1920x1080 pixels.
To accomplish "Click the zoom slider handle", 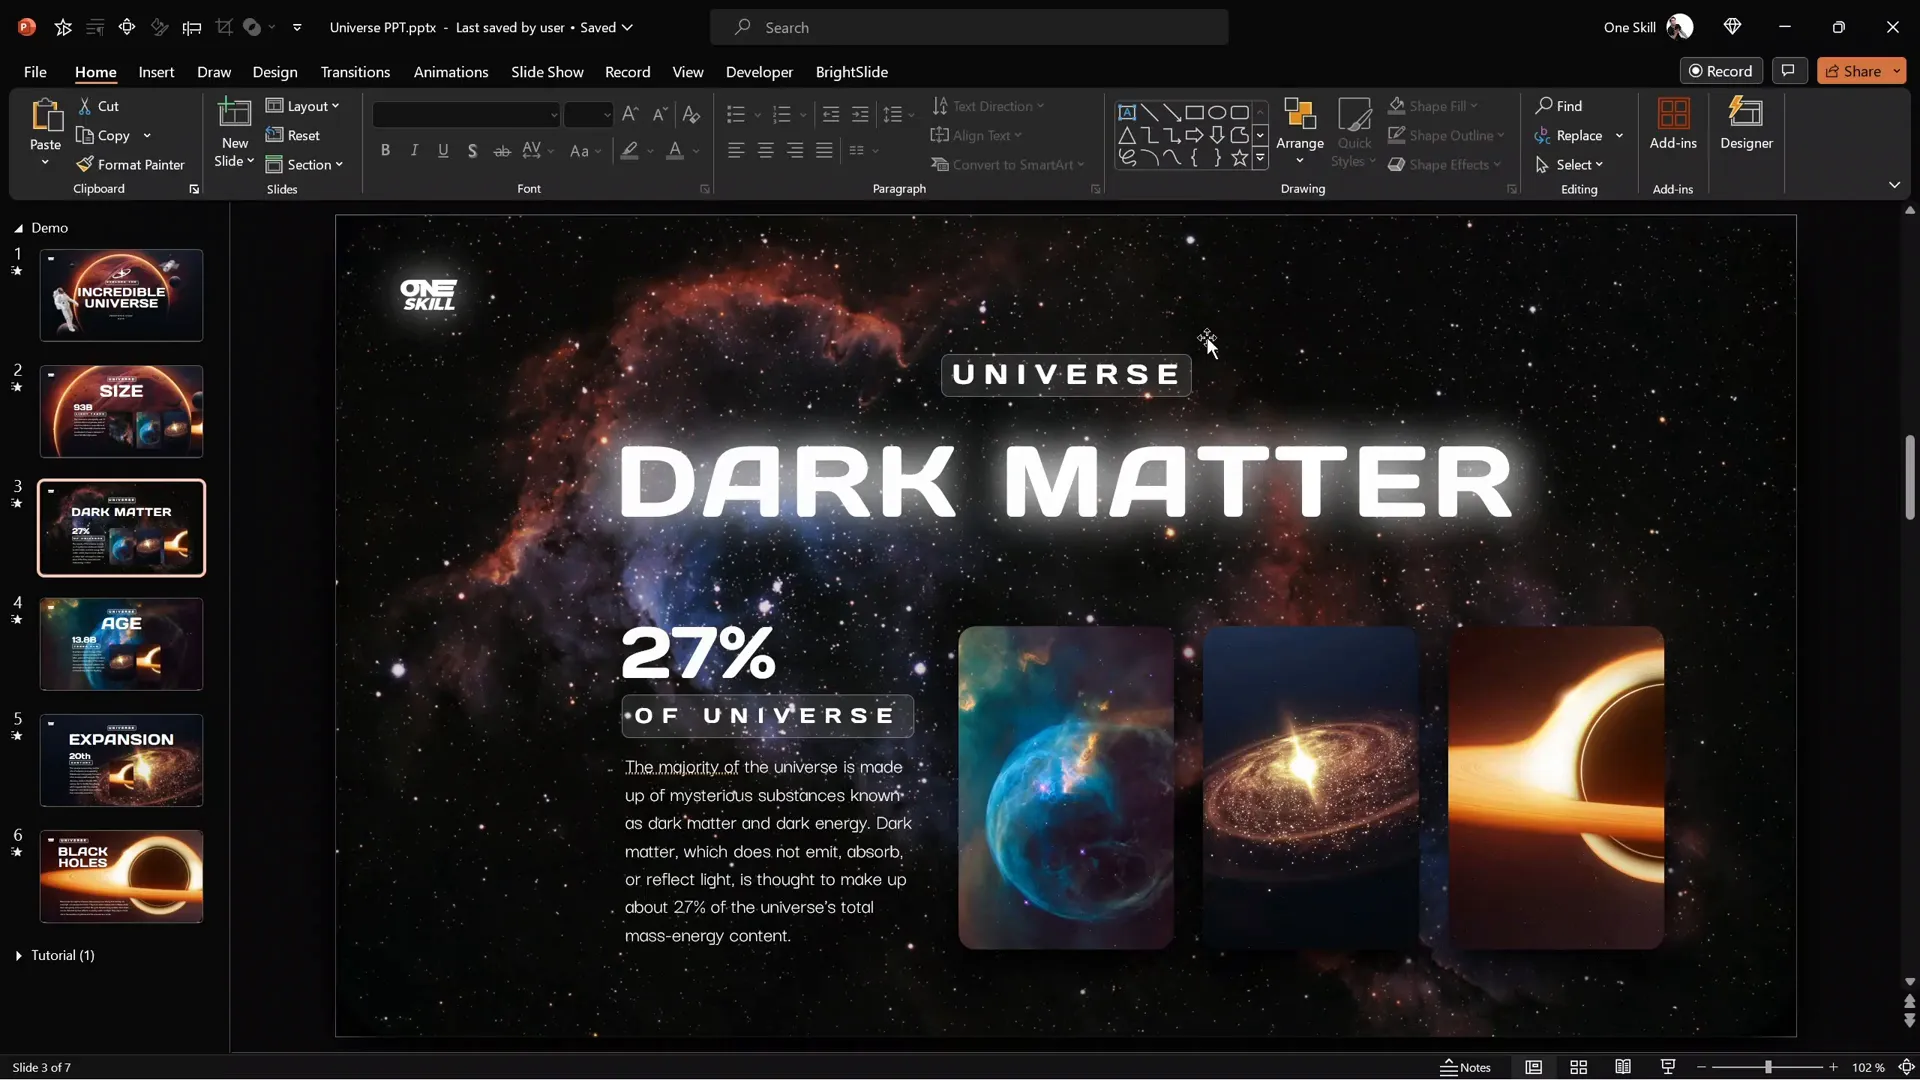I will 1768,1067.
